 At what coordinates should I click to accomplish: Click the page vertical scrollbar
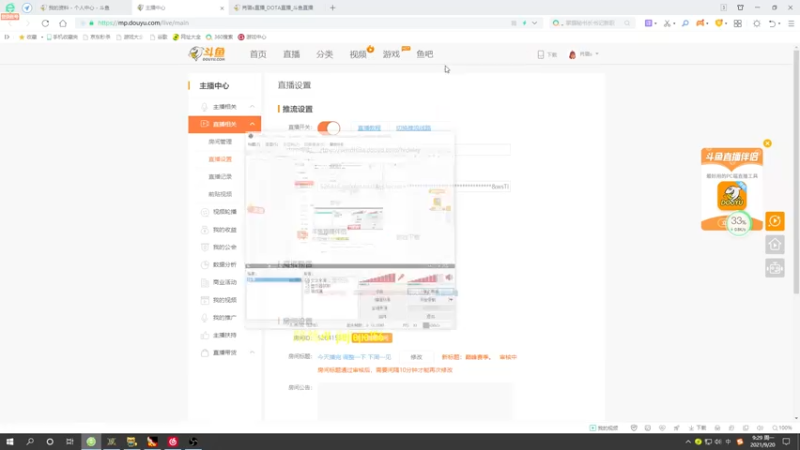click(796, 171)
